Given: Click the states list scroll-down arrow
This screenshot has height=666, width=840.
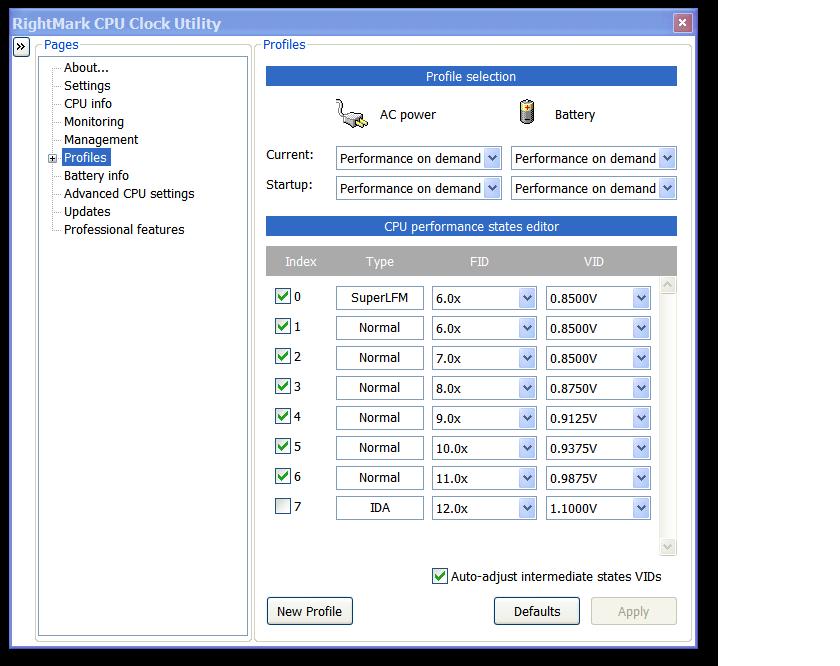Looking at the screenshot, I should coord(668,547).
